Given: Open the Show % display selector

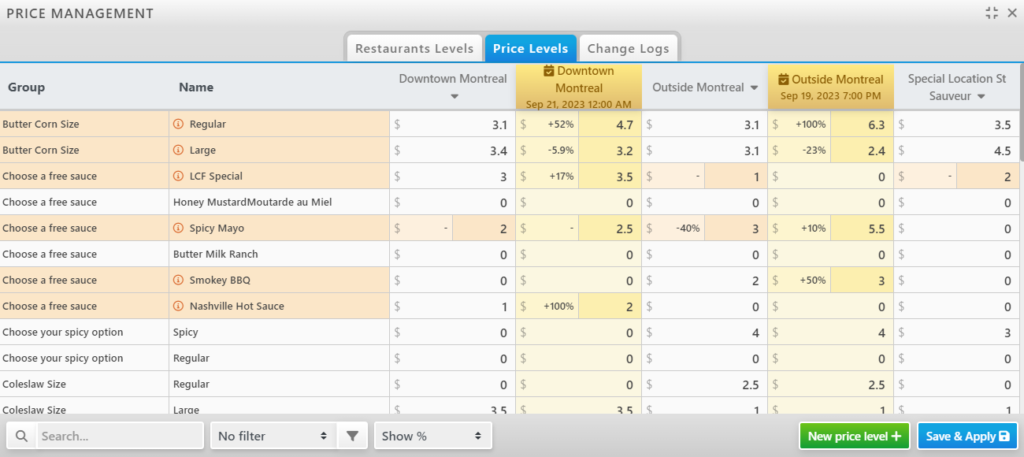Looking at the screenshot, I should (x=432, y=436).
